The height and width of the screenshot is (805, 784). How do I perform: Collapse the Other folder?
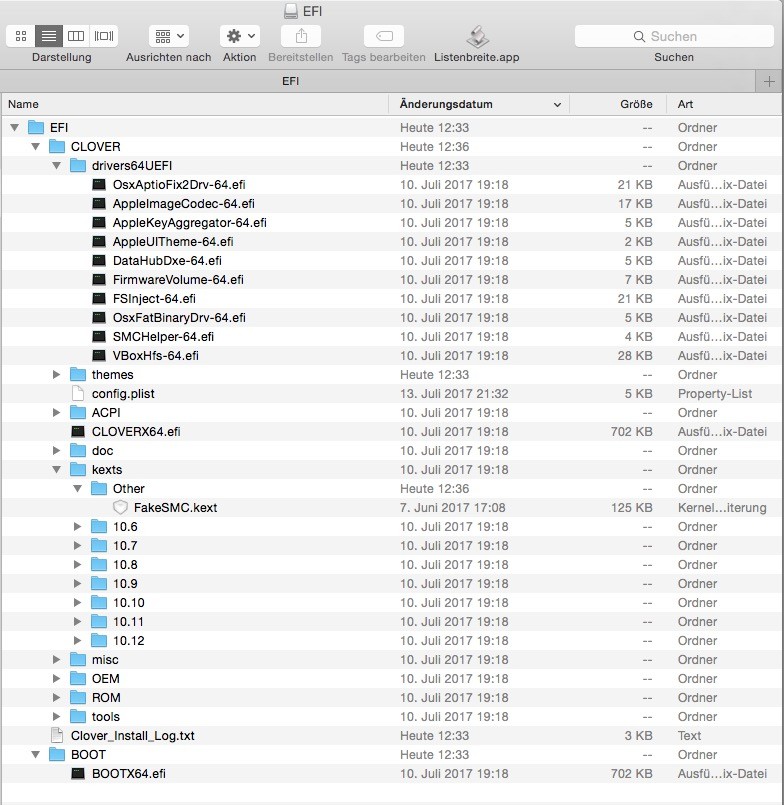78,488
